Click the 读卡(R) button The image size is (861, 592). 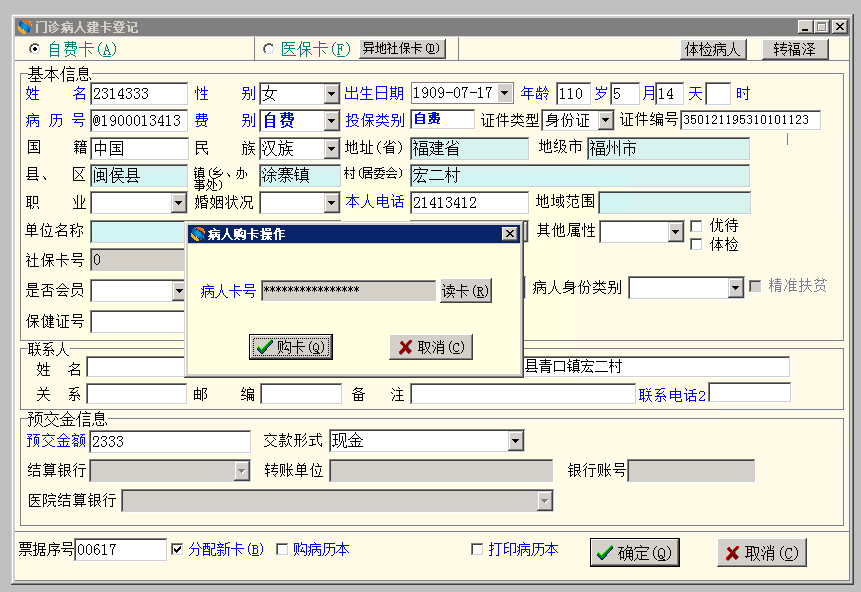click(x=466, y=291)
